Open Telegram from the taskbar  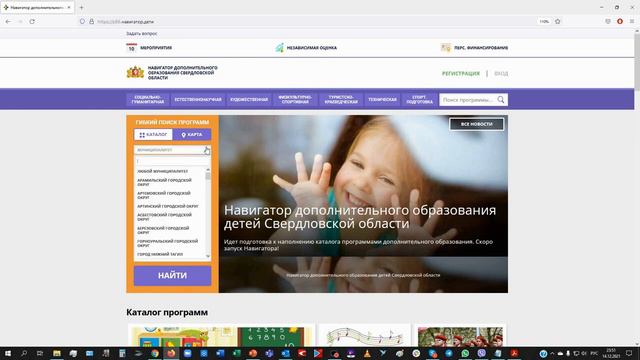[x=449, y=353]
